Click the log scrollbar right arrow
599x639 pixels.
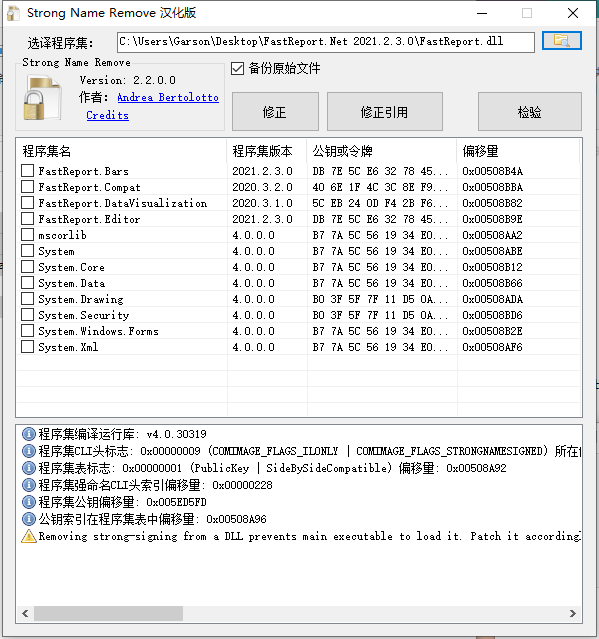[x=573, y=613]
